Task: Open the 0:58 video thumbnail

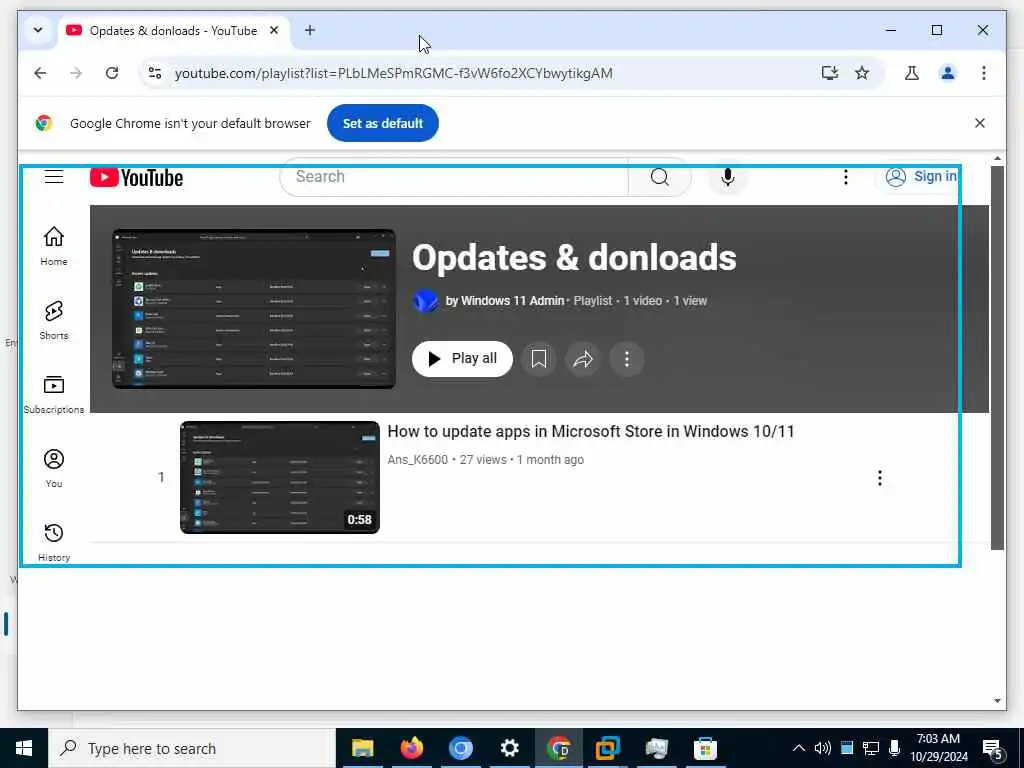Action: coord(280,477)
